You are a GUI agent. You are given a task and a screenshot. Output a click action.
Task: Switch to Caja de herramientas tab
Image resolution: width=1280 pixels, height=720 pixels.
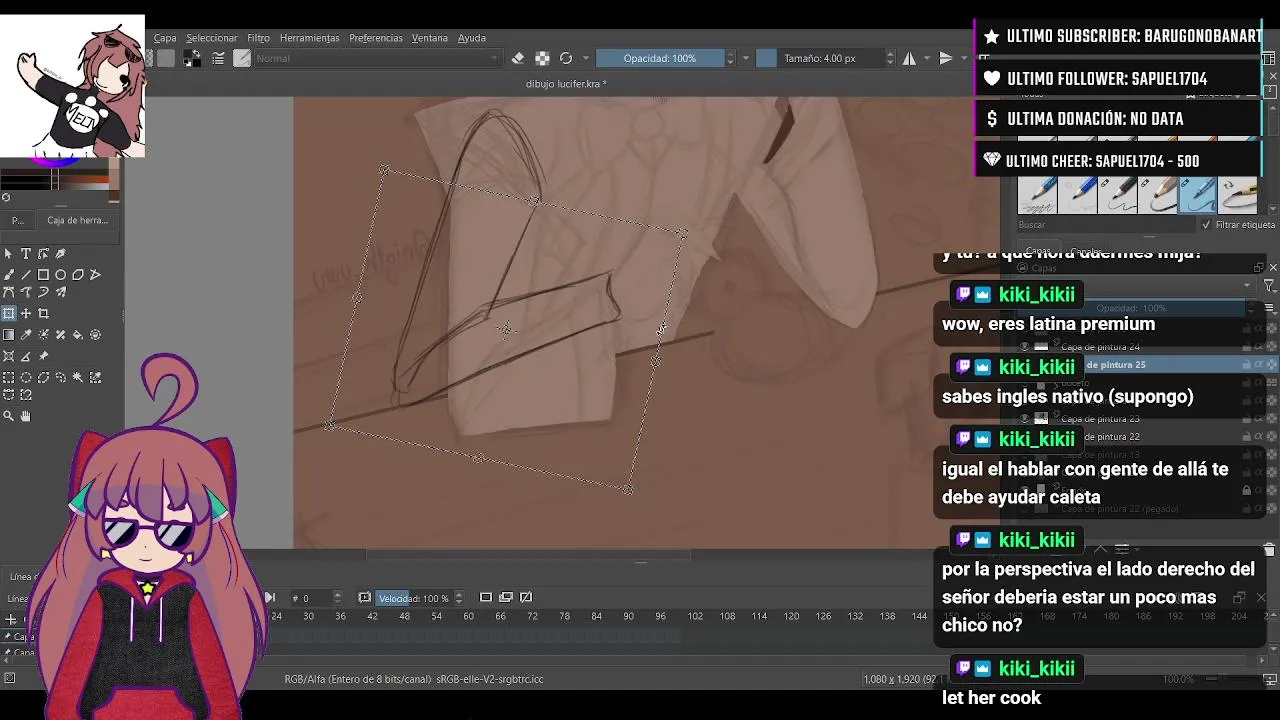(x=77, y=220)
